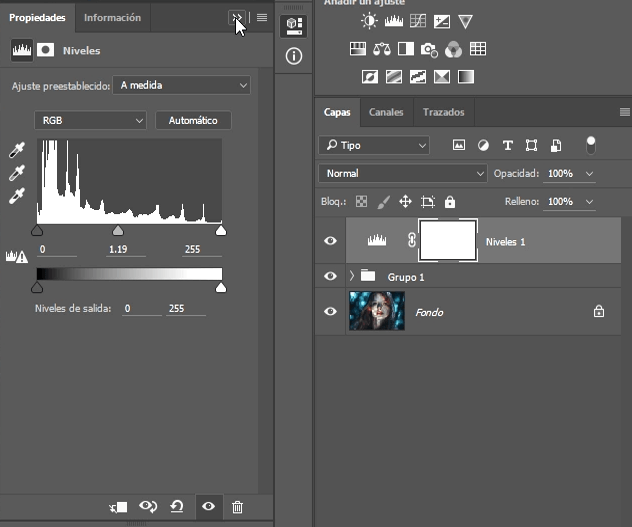632x527 pixels.
Task: Open Ajuste preestablecido dropdown
Action: [181, 85]
